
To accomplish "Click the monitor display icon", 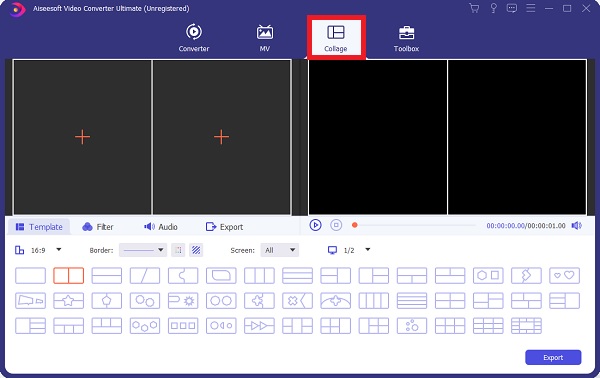I will click(332, 250).
